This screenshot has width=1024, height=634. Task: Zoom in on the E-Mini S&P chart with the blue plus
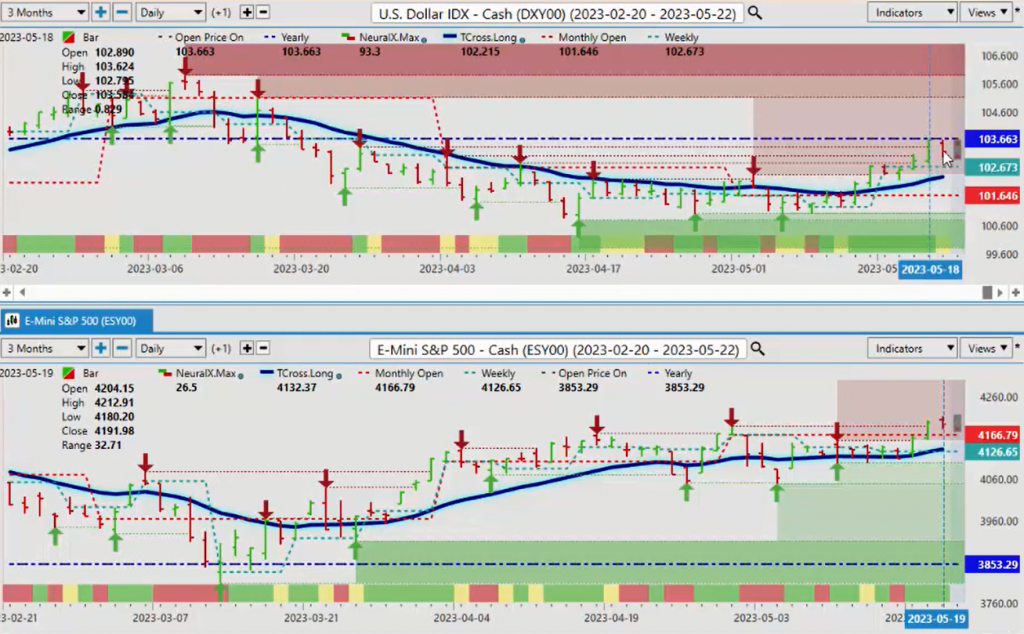click(x=101, y=348)
